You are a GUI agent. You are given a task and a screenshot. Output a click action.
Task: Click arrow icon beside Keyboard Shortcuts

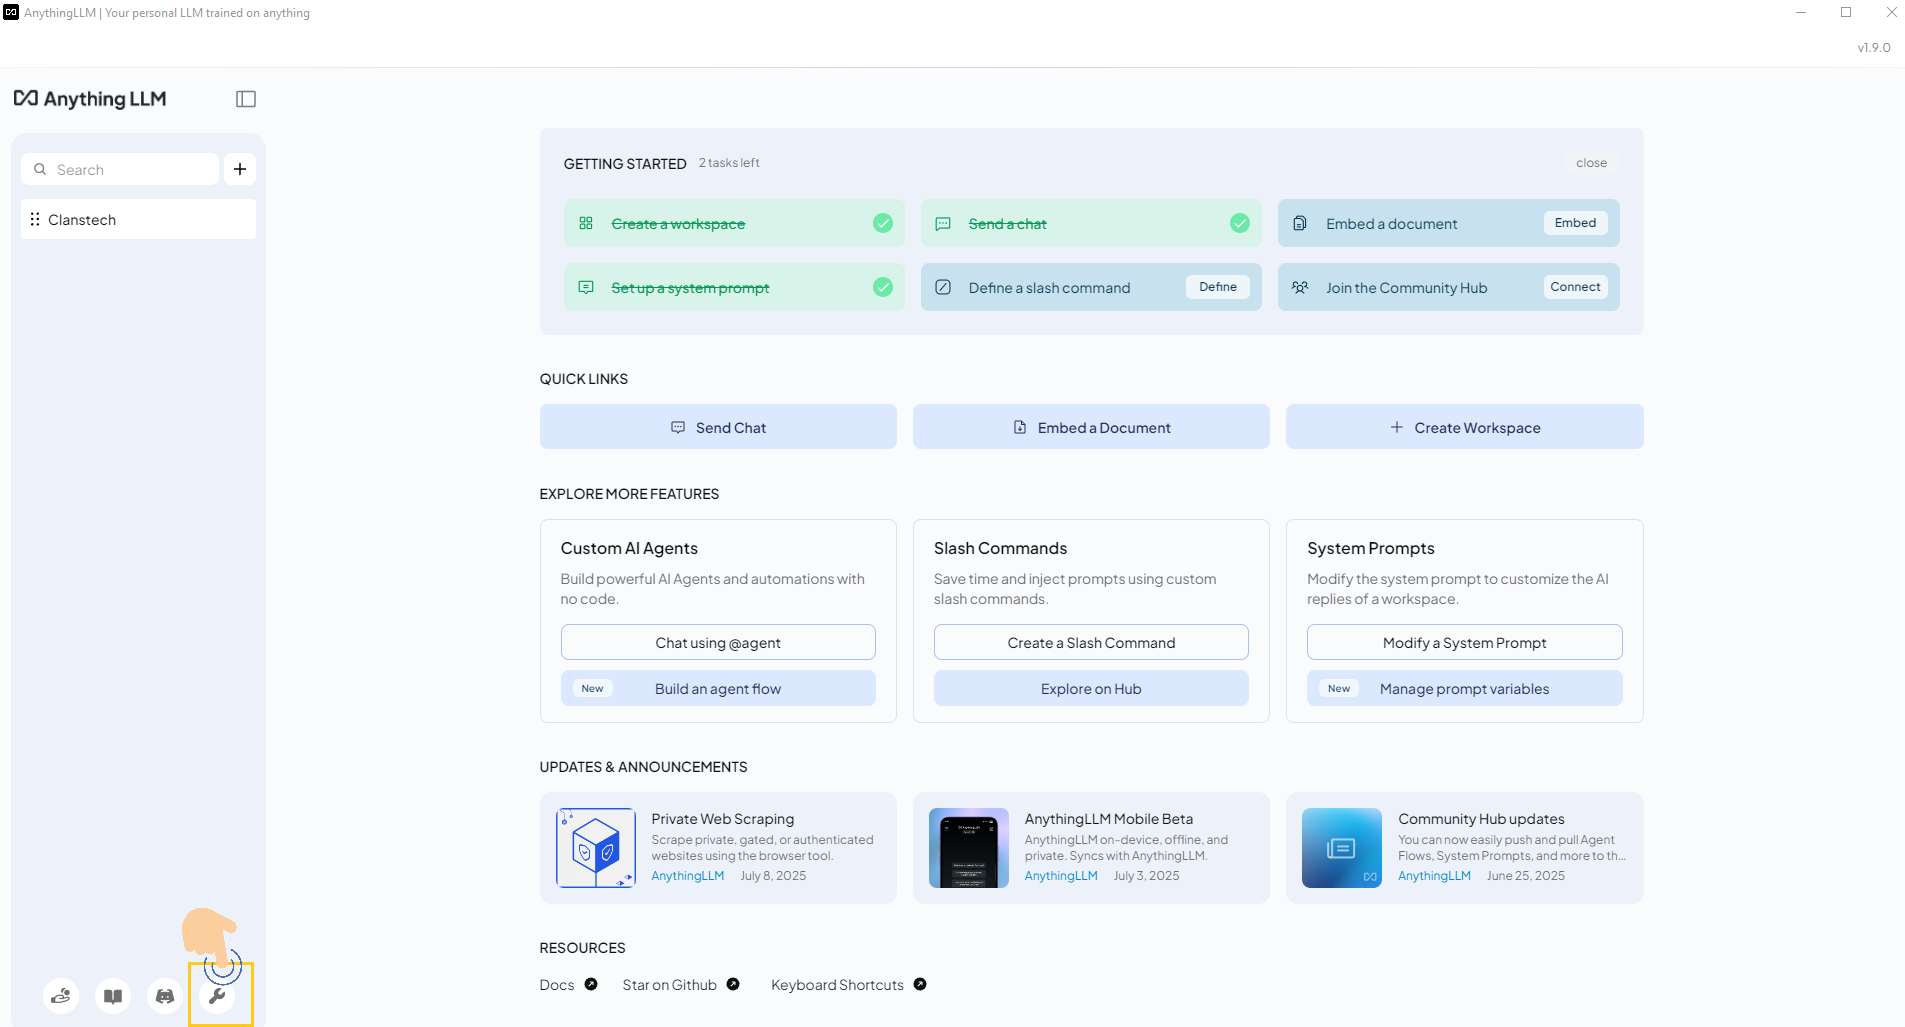[920, 984]
